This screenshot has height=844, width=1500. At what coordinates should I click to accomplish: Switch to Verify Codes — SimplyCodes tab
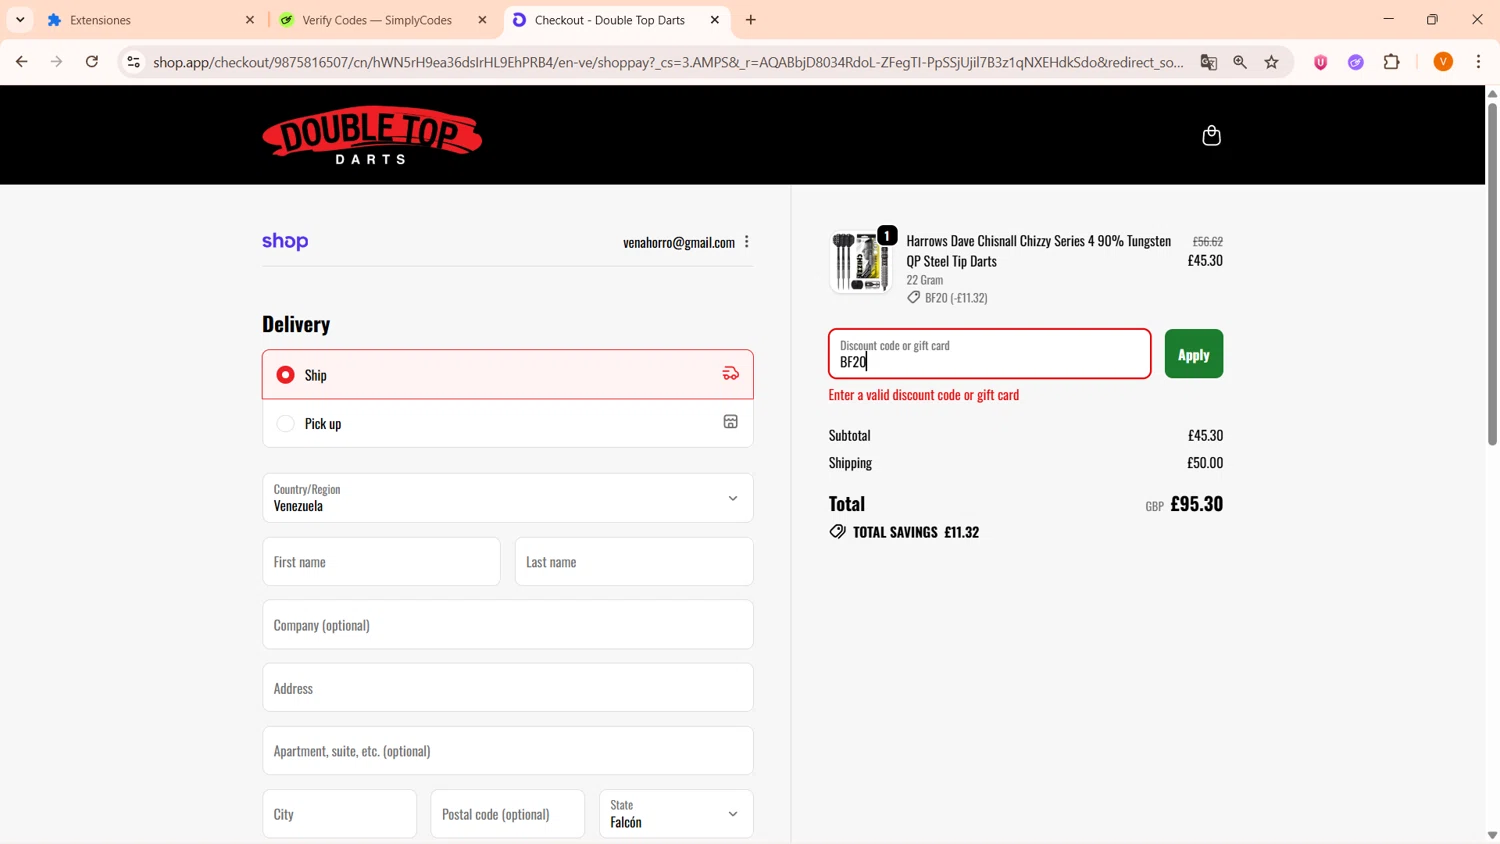[x=384, y=20]
